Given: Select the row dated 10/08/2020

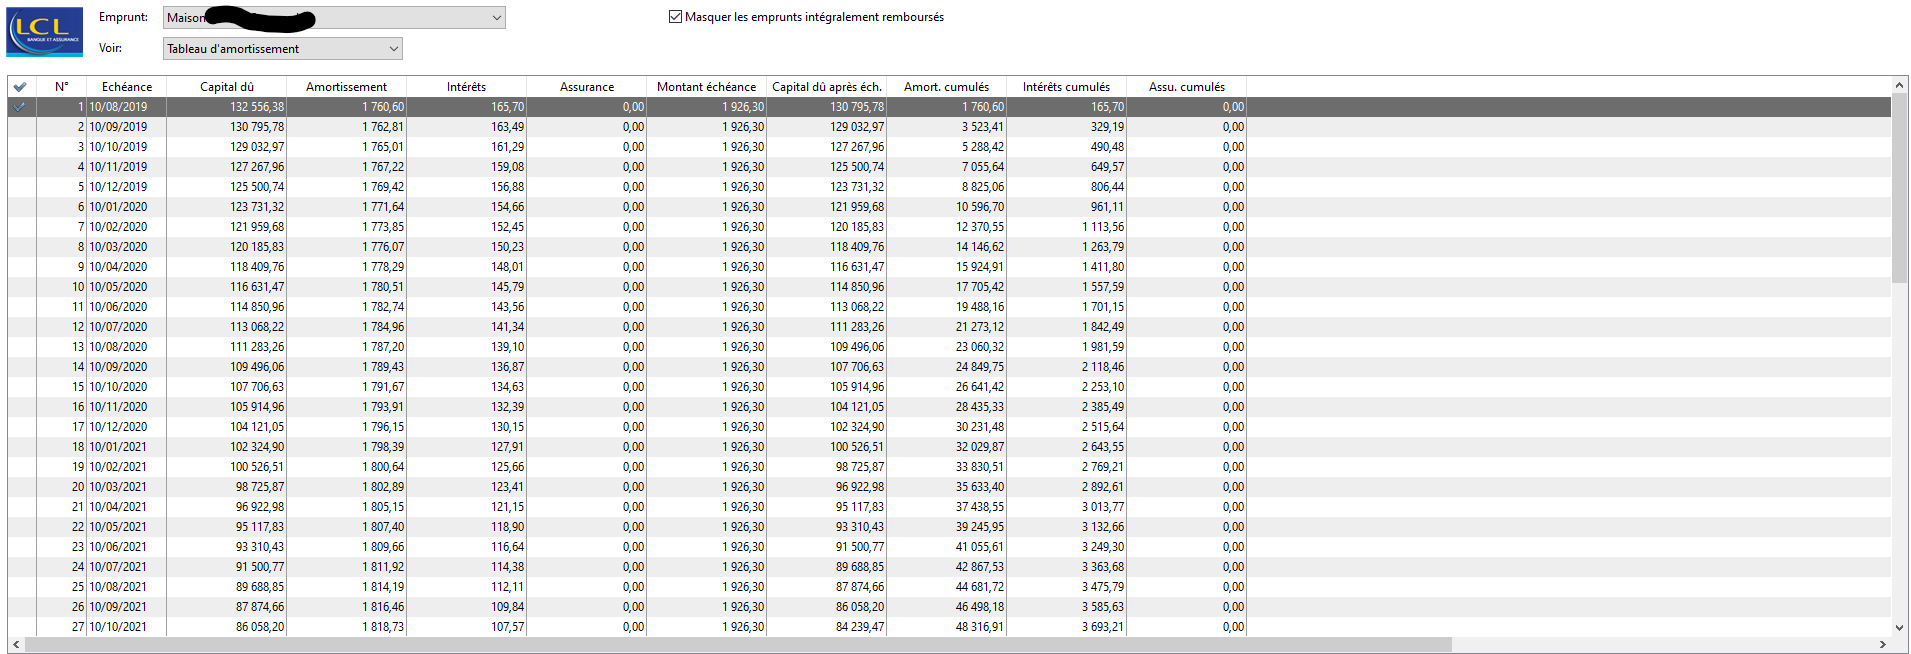Looking at the screenshot, I should pyautogui.click(x=949, y=347).
